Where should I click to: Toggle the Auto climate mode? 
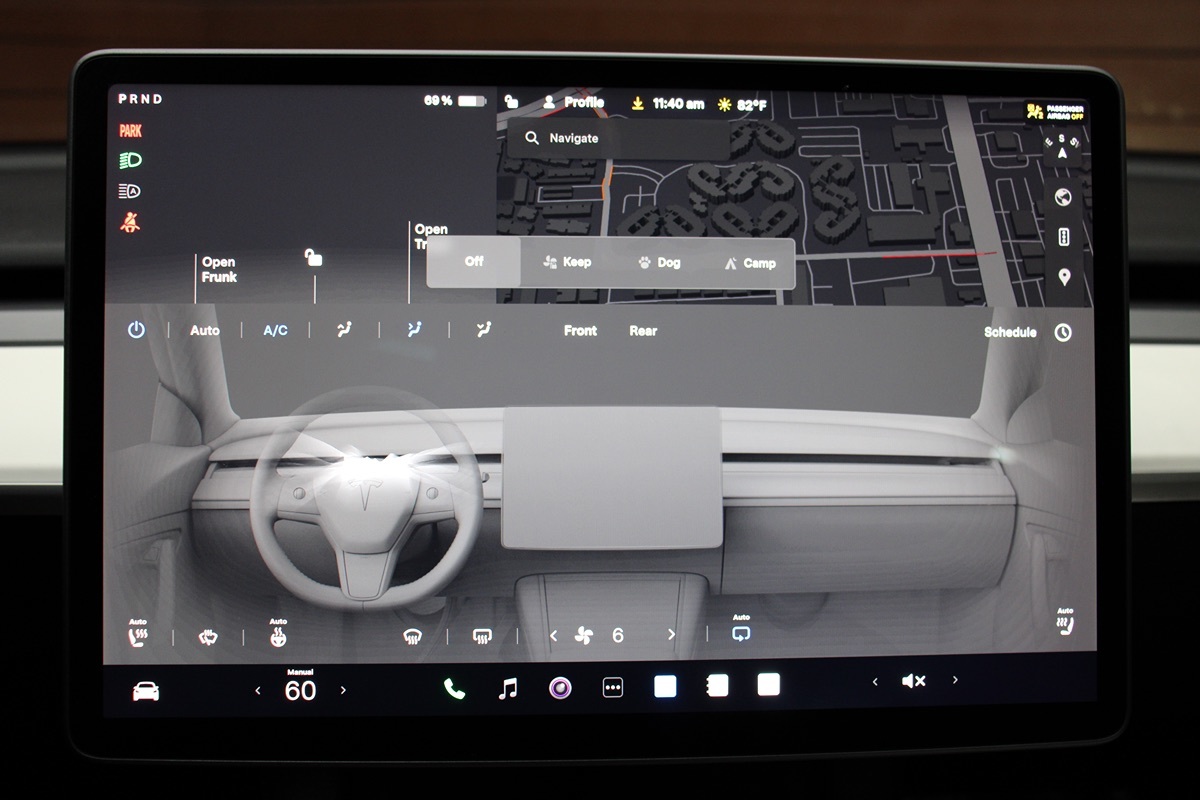(x=205, y=330)
